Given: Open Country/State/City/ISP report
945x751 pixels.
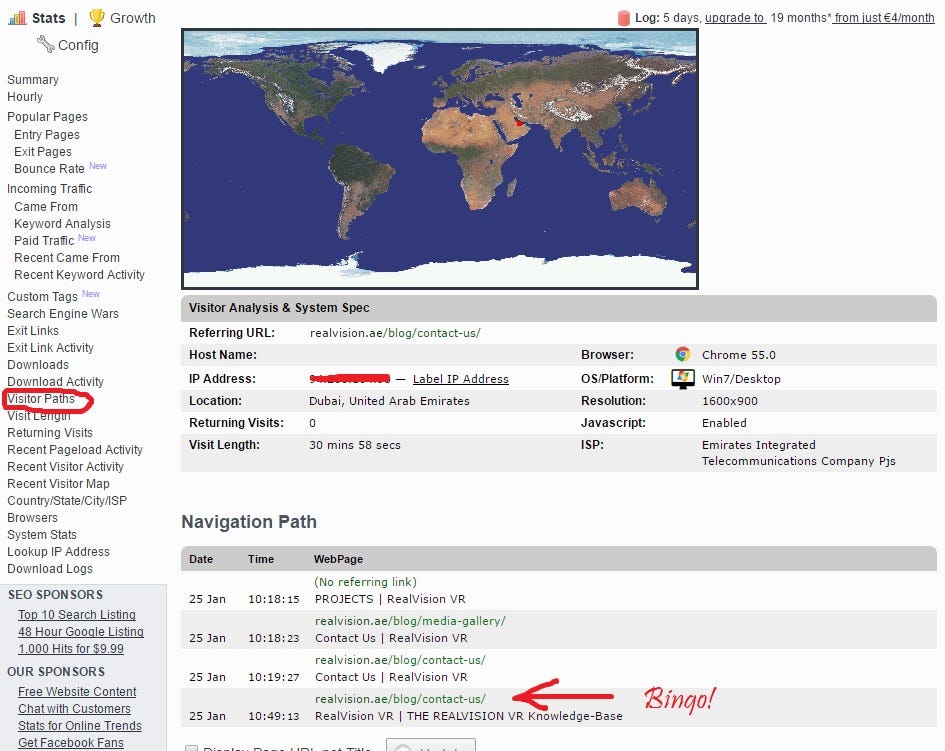Looking at the screenshot, I should coord(67,500).
